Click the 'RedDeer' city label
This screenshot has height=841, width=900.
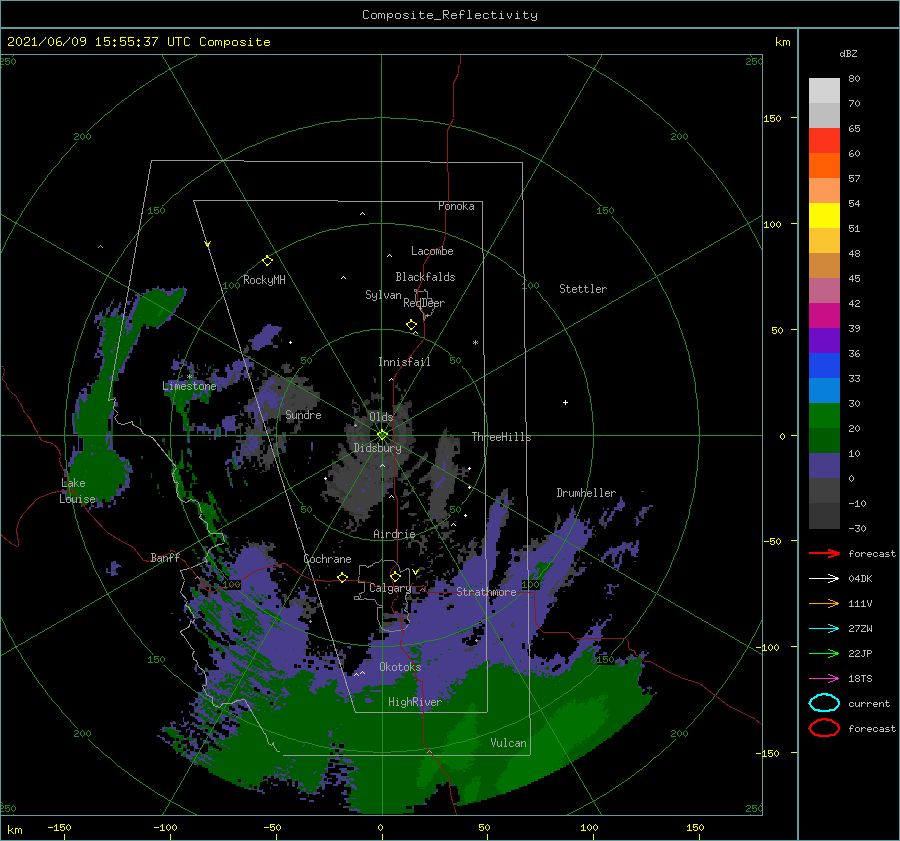point(424,303)
